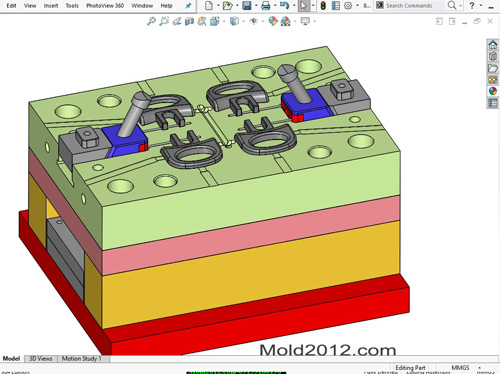Click the Rebuild traffic light icon
Screen dimensions: 500x374
click(x=323, y=6)
